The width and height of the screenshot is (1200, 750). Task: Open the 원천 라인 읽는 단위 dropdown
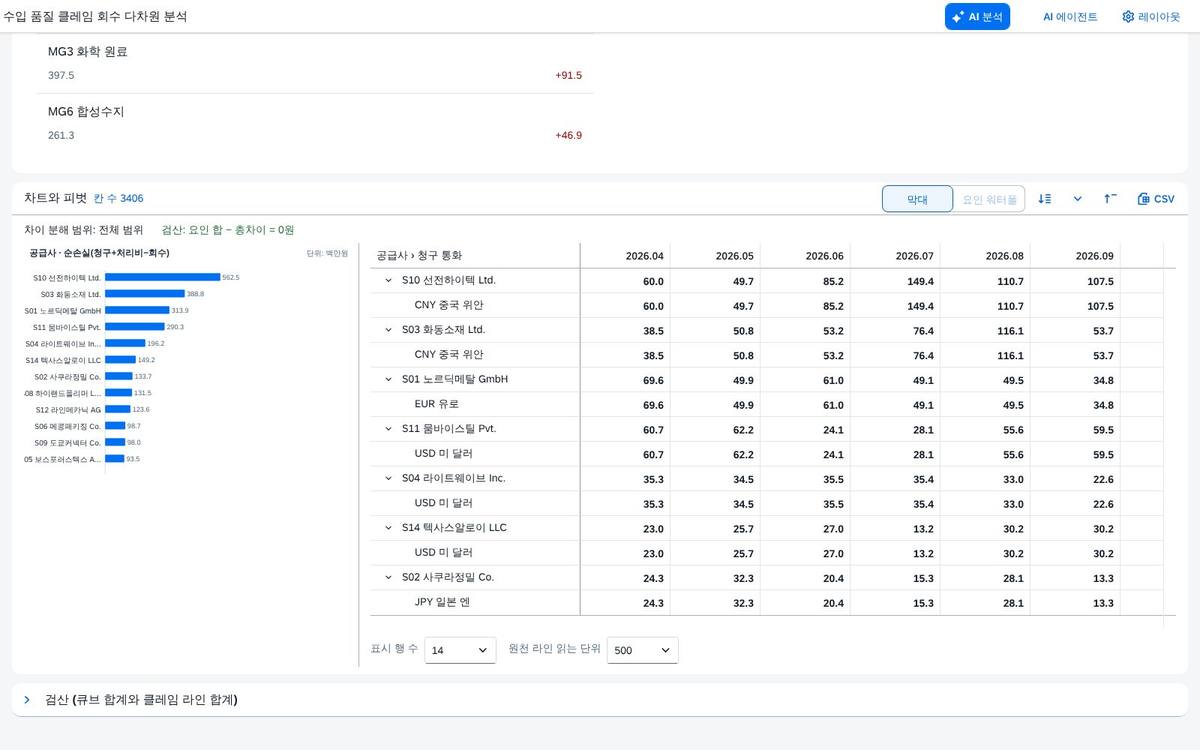[642, 650]
